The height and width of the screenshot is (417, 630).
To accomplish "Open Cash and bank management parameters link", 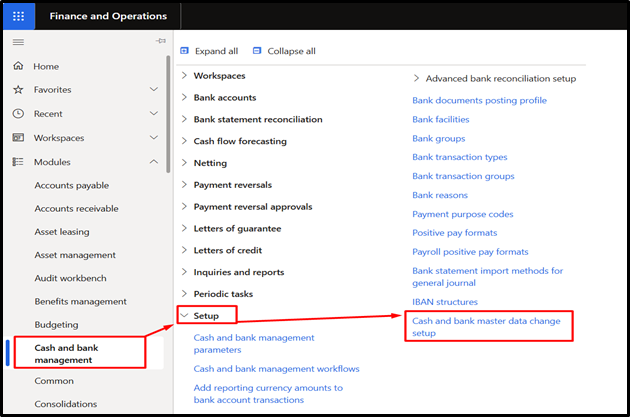I will pos(254,344).
